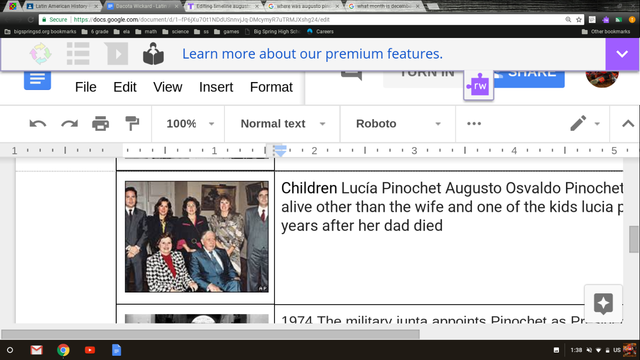Switch to 'where was augusto' Google tab

(x=303, y=6)
